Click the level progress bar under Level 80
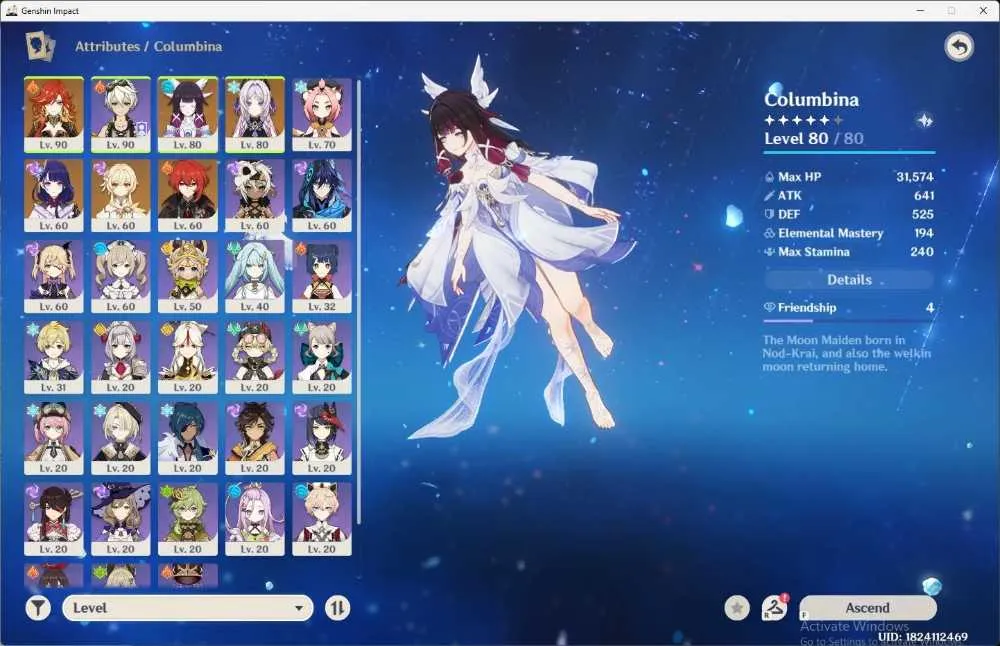The height and width of the screenshot is (646, 1000). 849,152
